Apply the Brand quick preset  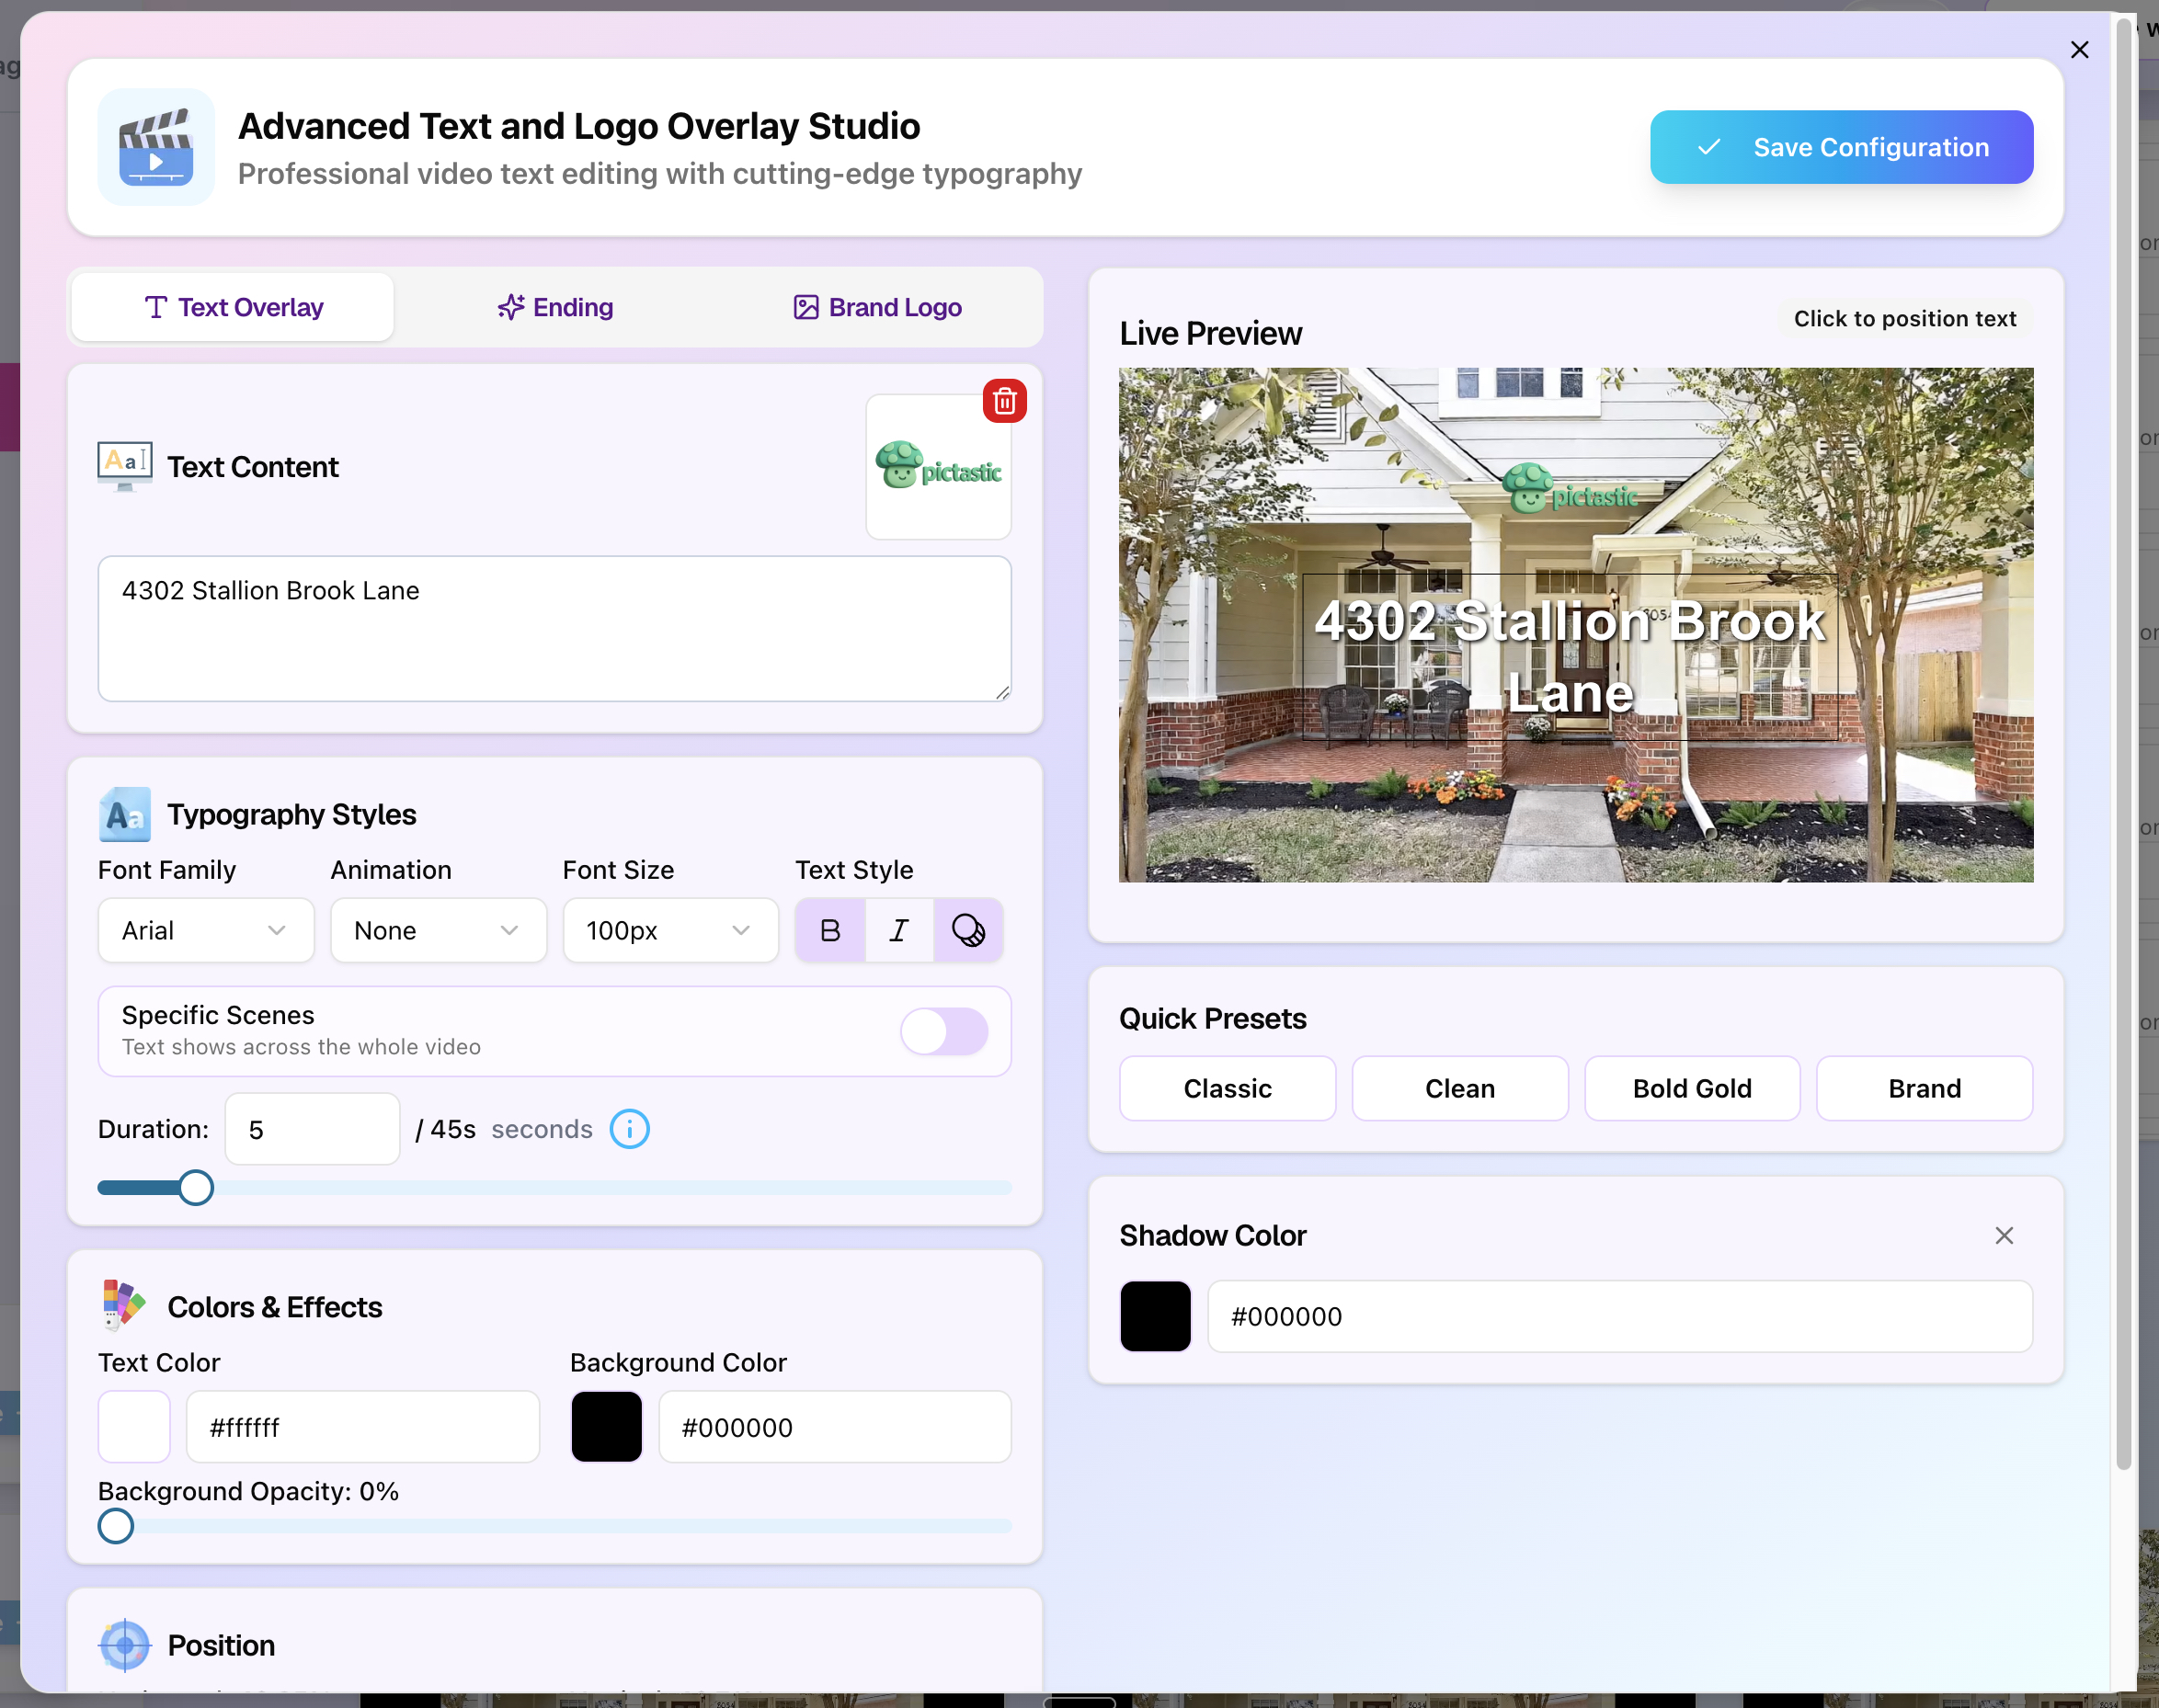(x=1924, y=1088)
